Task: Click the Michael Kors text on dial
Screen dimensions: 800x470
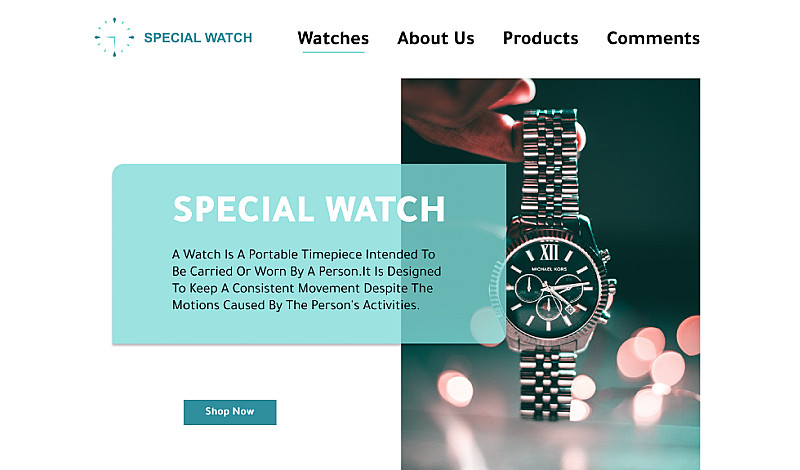Action: [549, 269]
